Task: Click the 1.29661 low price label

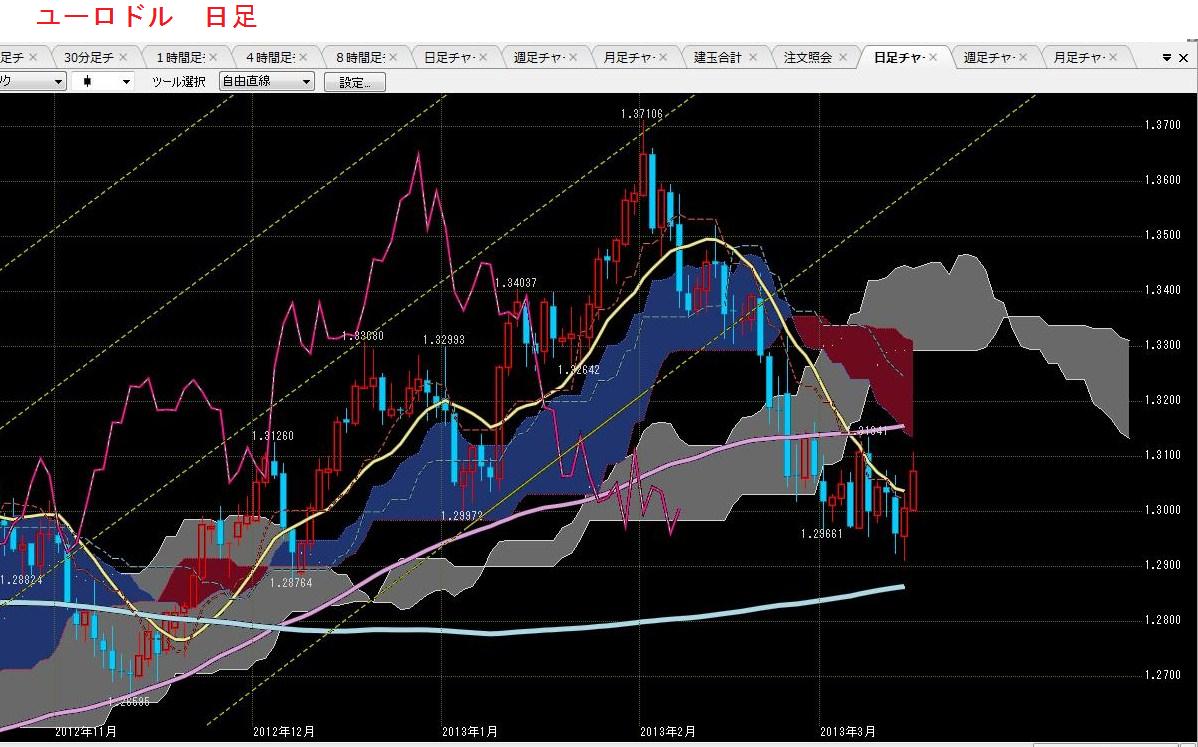Action: [821, 534]
